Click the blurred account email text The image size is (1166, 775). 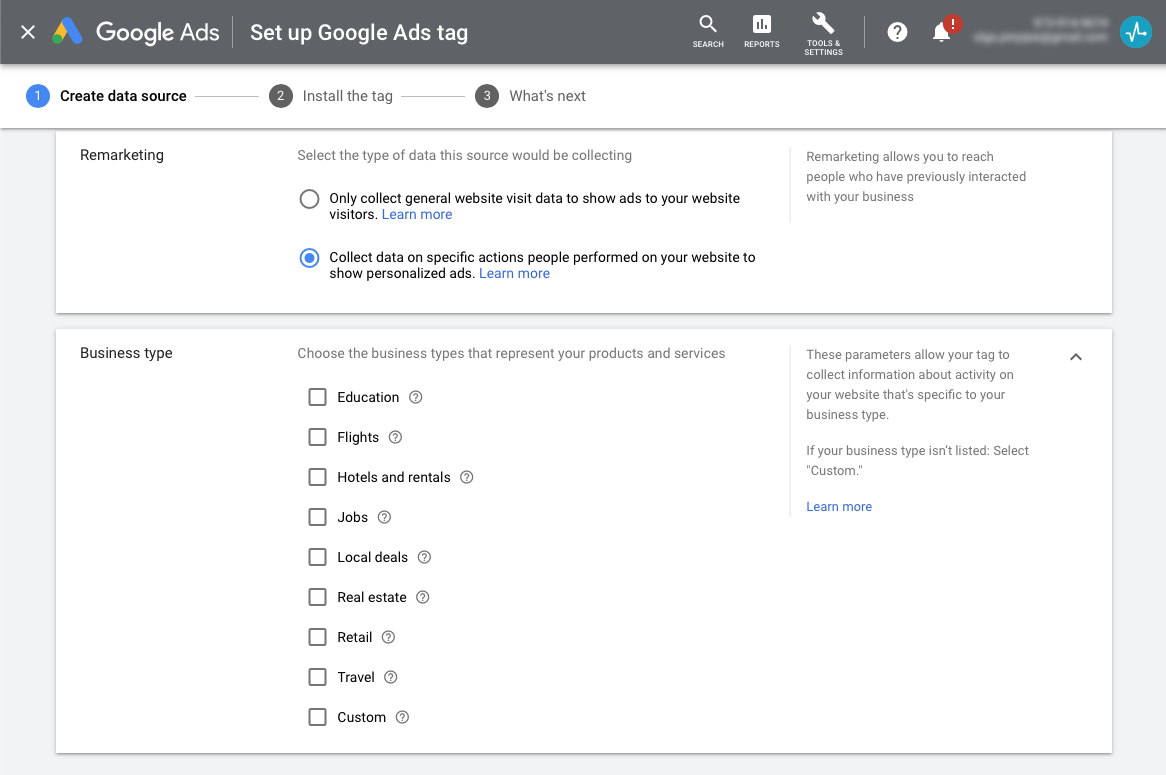[x=1040, y=37]
